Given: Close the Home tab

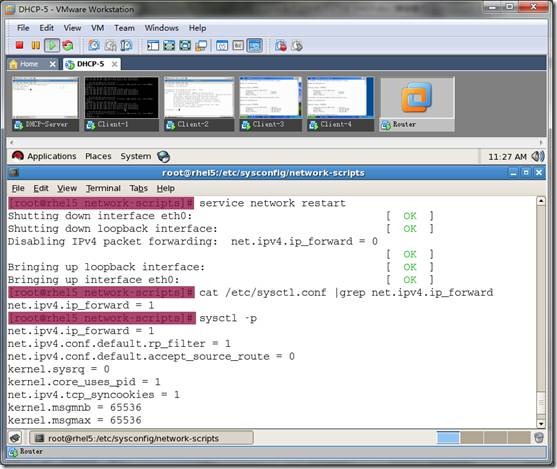Looking at the screenshot, I should pos(53,64).
